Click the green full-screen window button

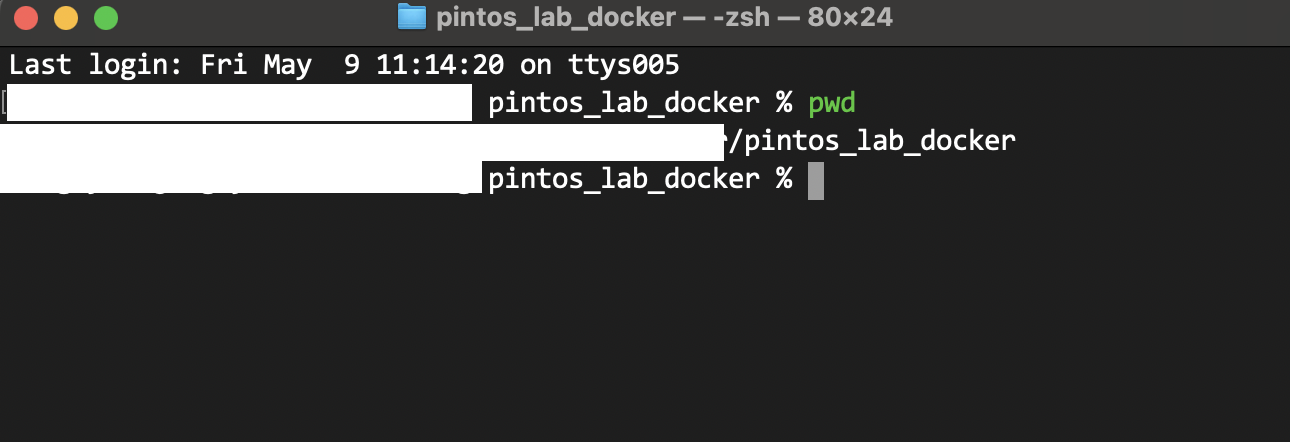[x=105, y=18]
